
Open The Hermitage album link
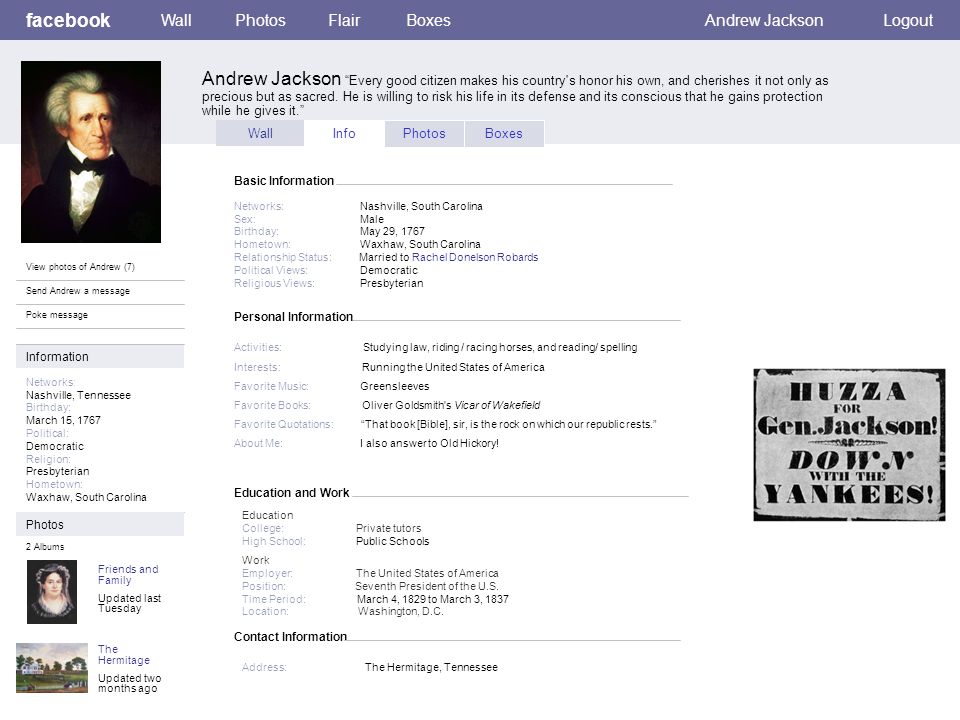pyautogui.click(x=124, y=654)
